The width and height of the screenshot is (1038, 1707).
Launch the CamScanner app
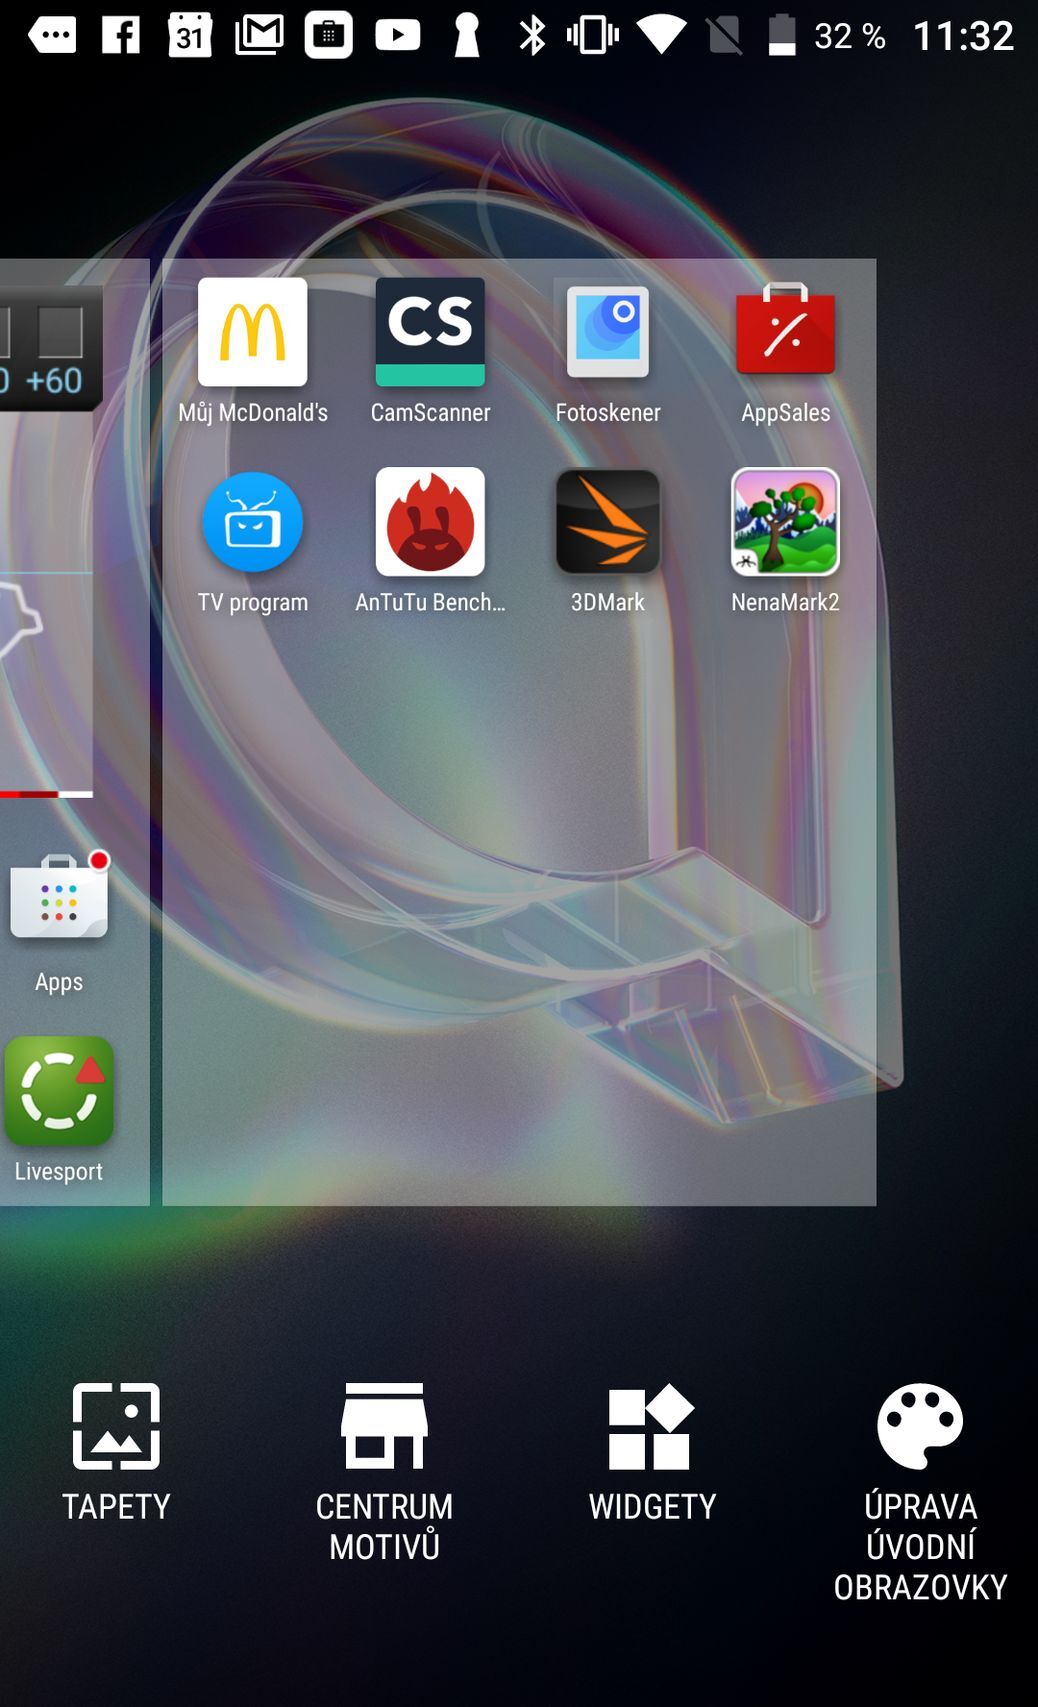tap(430, 333)
